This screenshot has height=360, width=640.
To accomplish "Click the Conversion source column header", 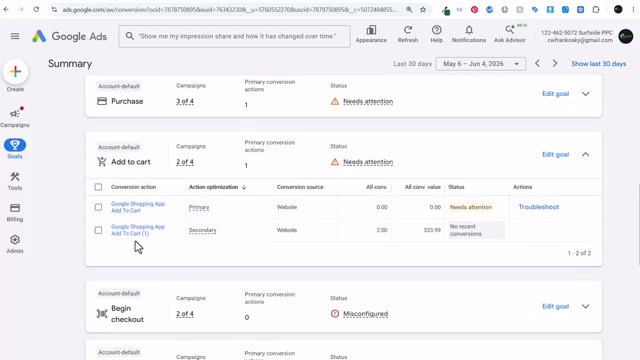I will (x=300, y=187).
